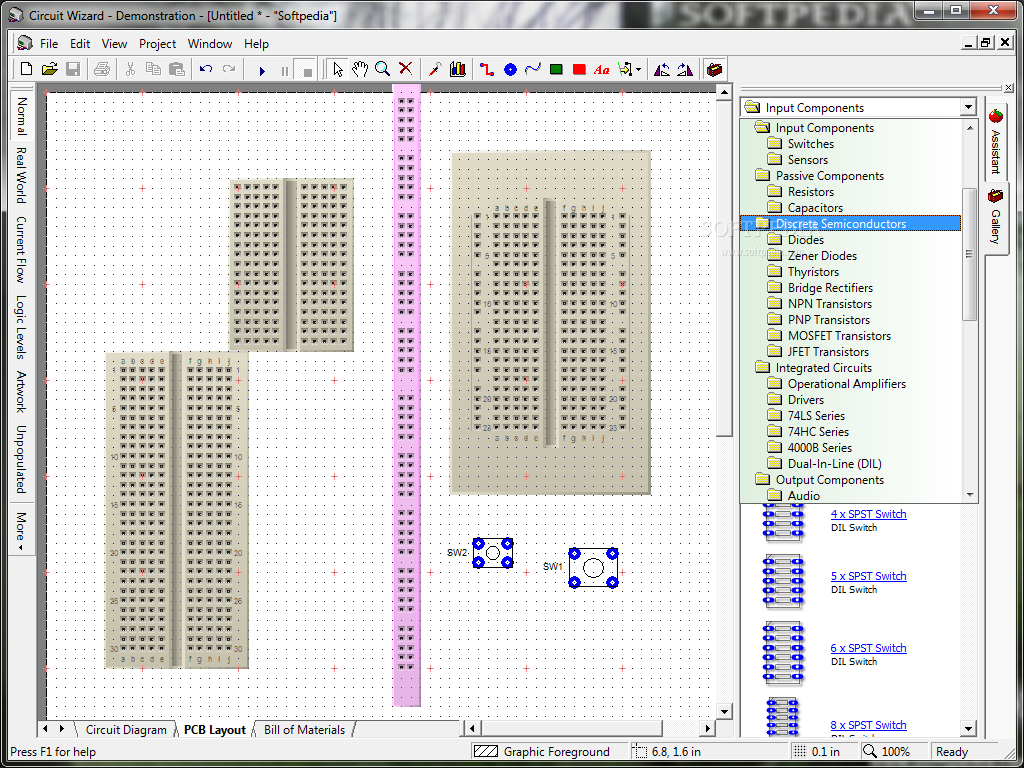This screenshot has height=768, width=1024.
Task: Select the Aa text label tool
Action: pos(601,70)
